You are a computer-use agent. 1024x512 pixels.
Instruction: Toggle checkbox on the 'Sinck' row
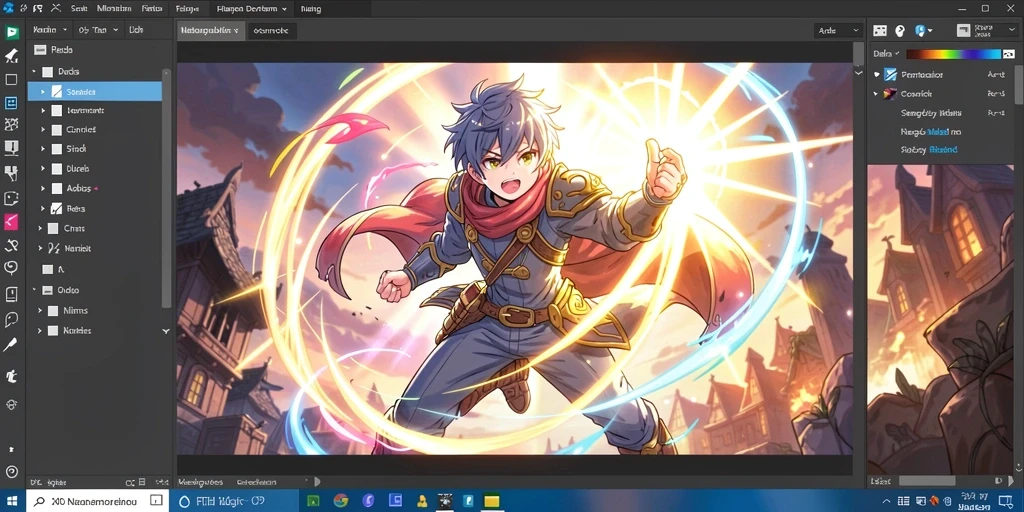coord(56,149)
